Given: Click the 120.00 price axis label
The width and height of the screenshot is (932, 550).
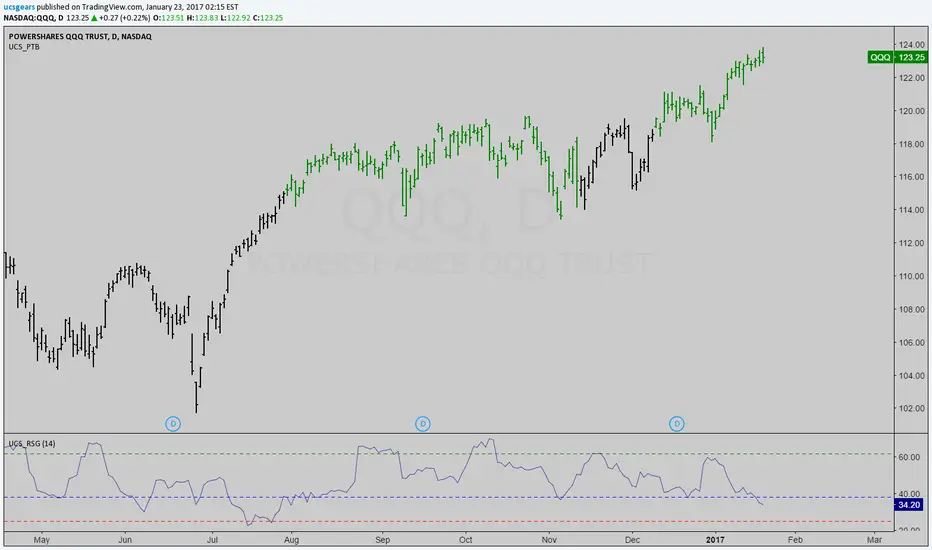Looking at the screenshot, I should point(912,111).
